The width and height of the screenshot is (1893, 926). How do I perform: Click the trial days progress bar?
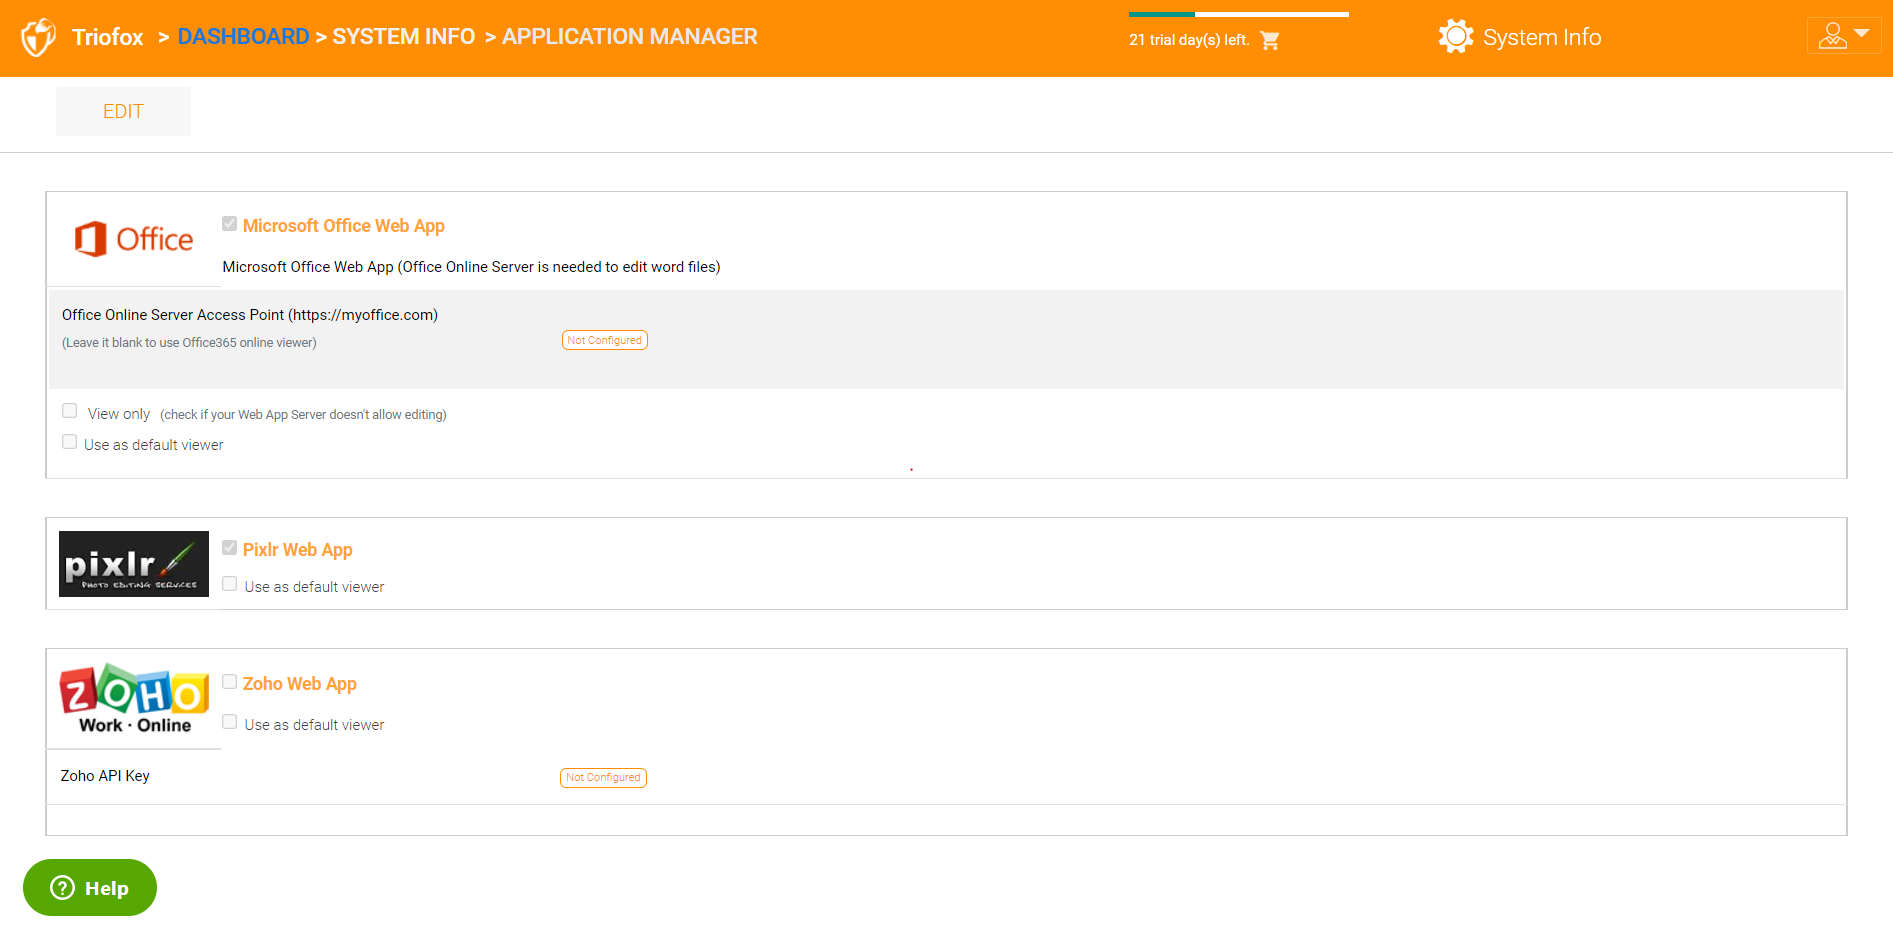1238,14
